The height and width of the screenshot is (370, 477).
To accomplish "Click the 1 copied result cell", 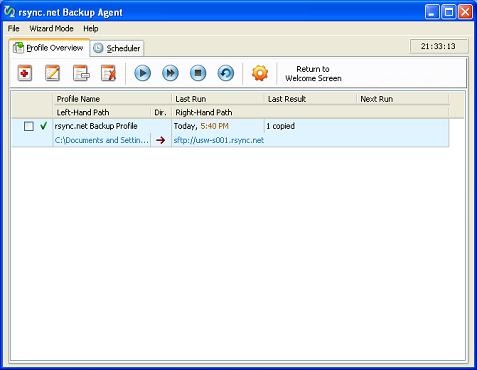I will (280, 126).
